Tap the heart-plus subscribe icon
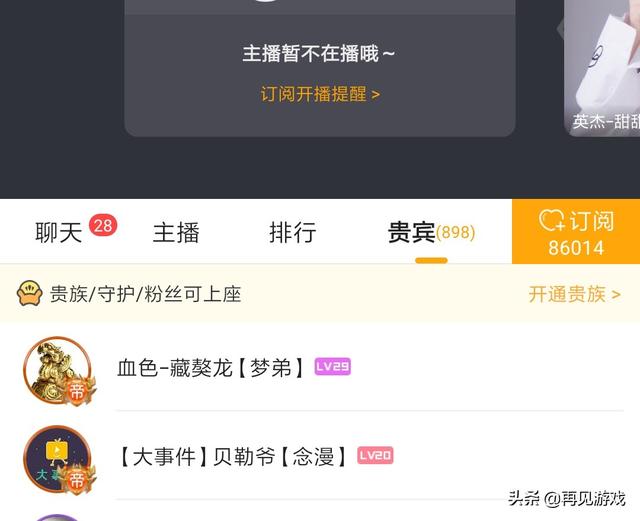The height and width of the screenshot is (521, 640). tap(552, 220)
